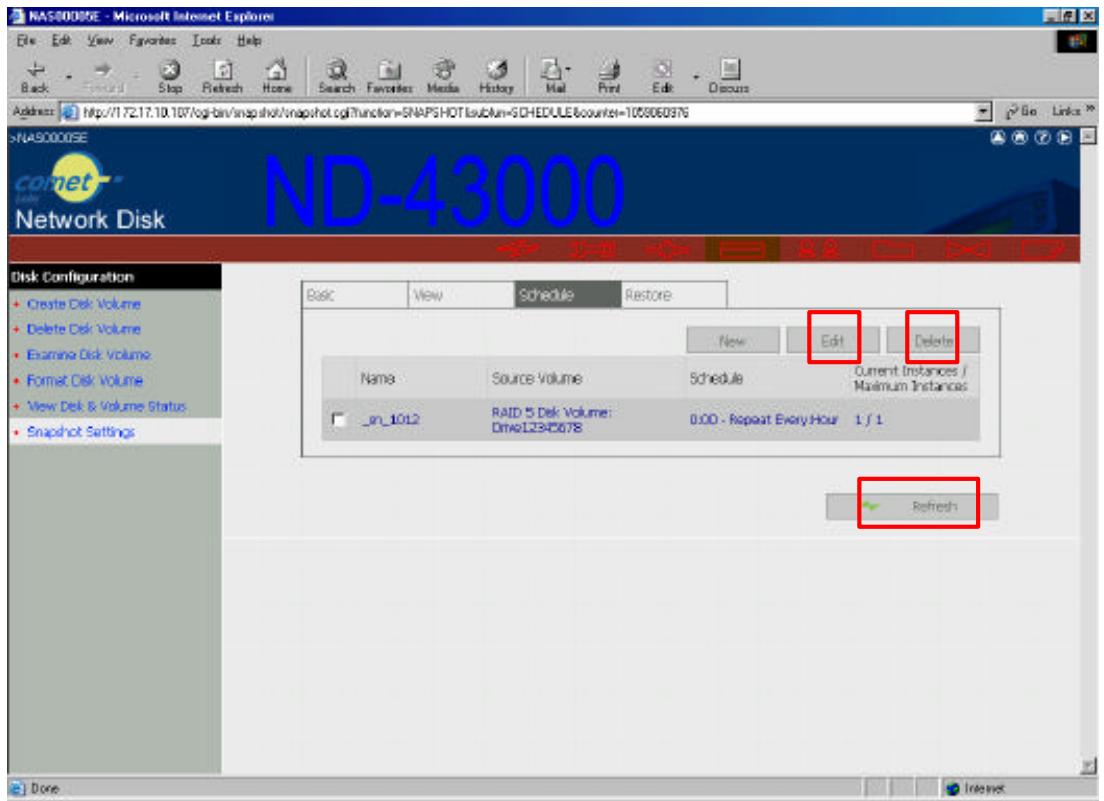Click the Internet zone globe in status bar
This screenshot has height=801, width=1104.
(953, 788)
